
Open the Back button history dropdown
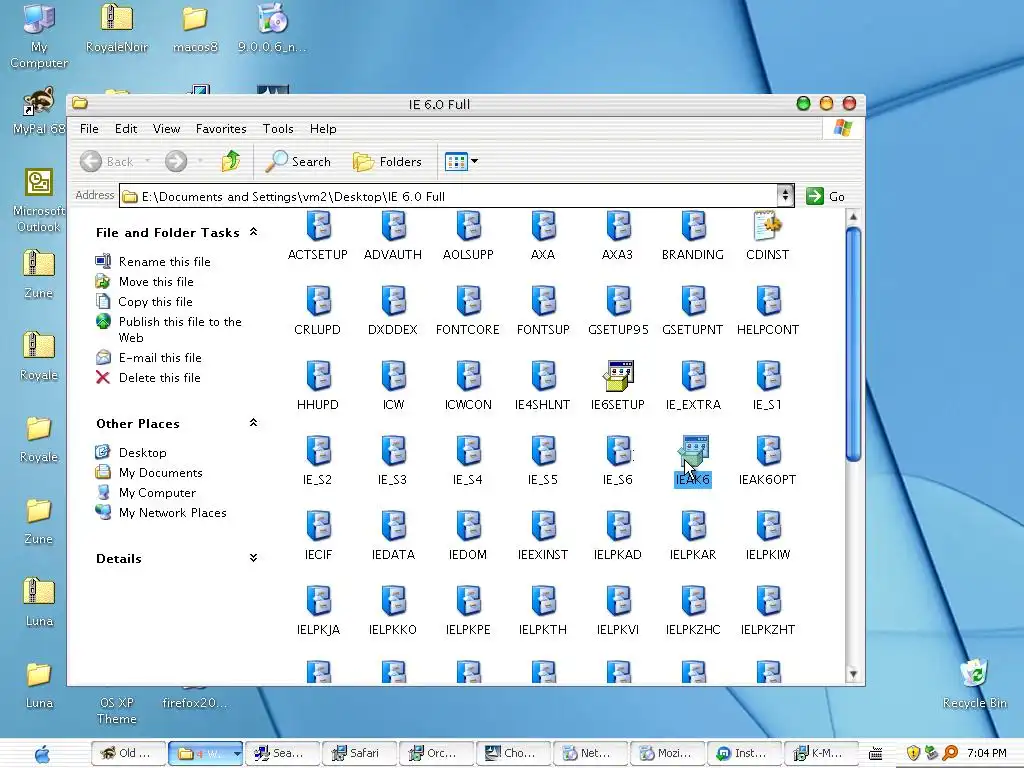coord(148,161)
